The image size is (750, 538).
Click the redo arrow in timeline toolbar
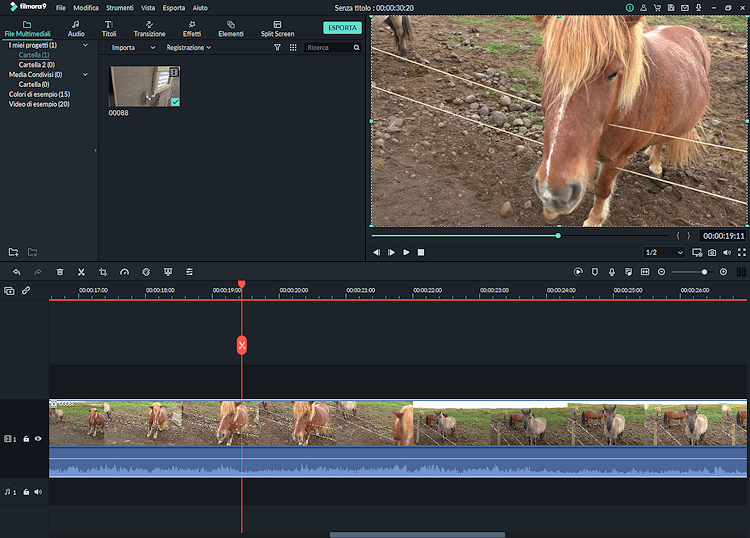[38, 272]
